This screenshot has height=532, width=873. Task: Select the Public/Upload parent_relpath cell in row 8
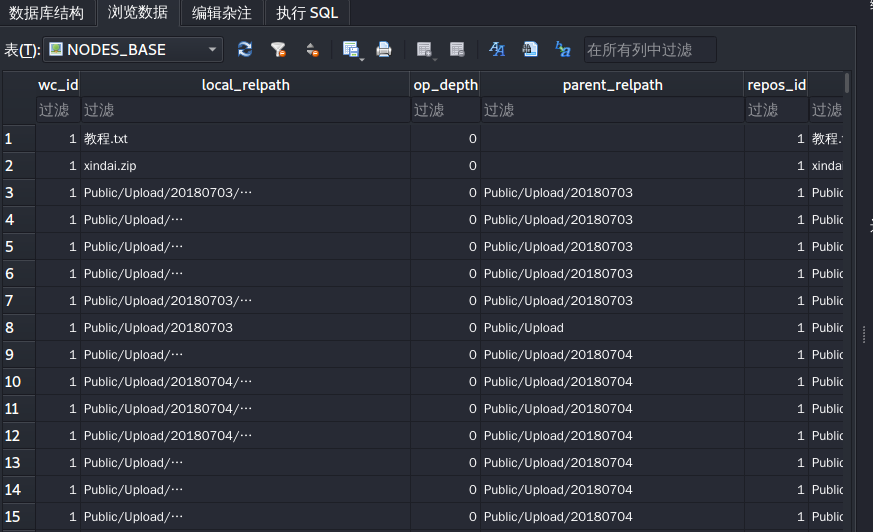(612, 328)
